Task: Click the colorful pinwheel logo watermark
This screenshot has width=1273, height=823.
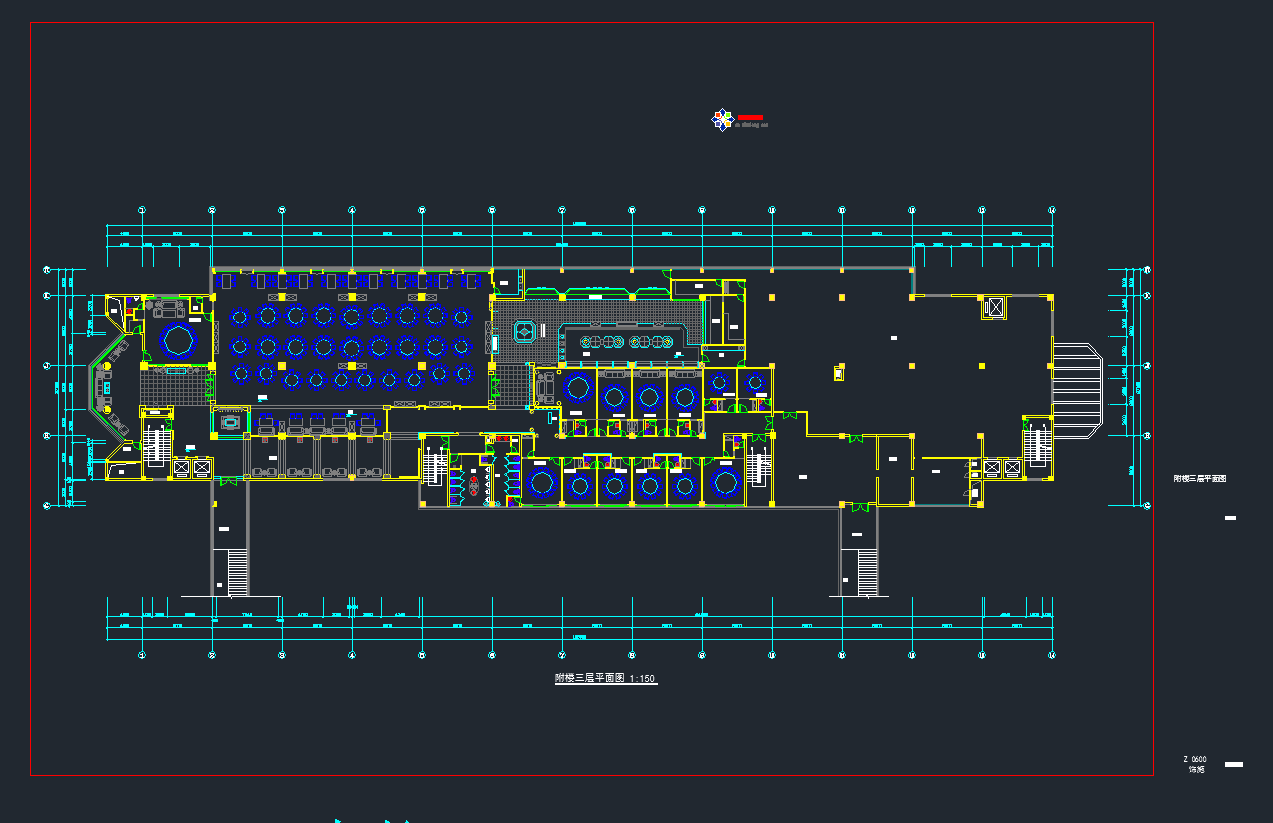Action: 722,120
